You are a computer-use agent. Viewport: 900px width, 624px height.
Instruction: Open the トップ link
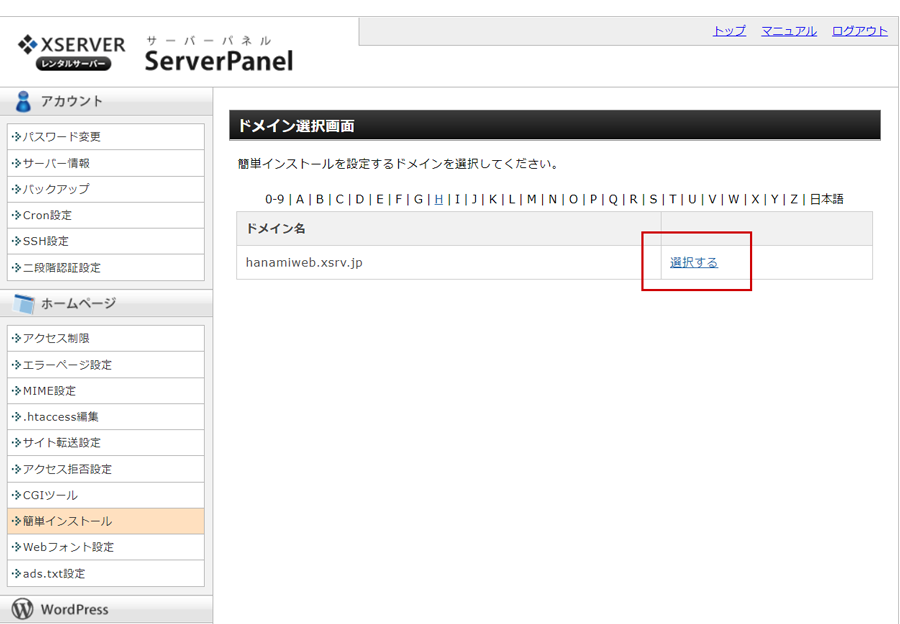(x=729, y=31)
